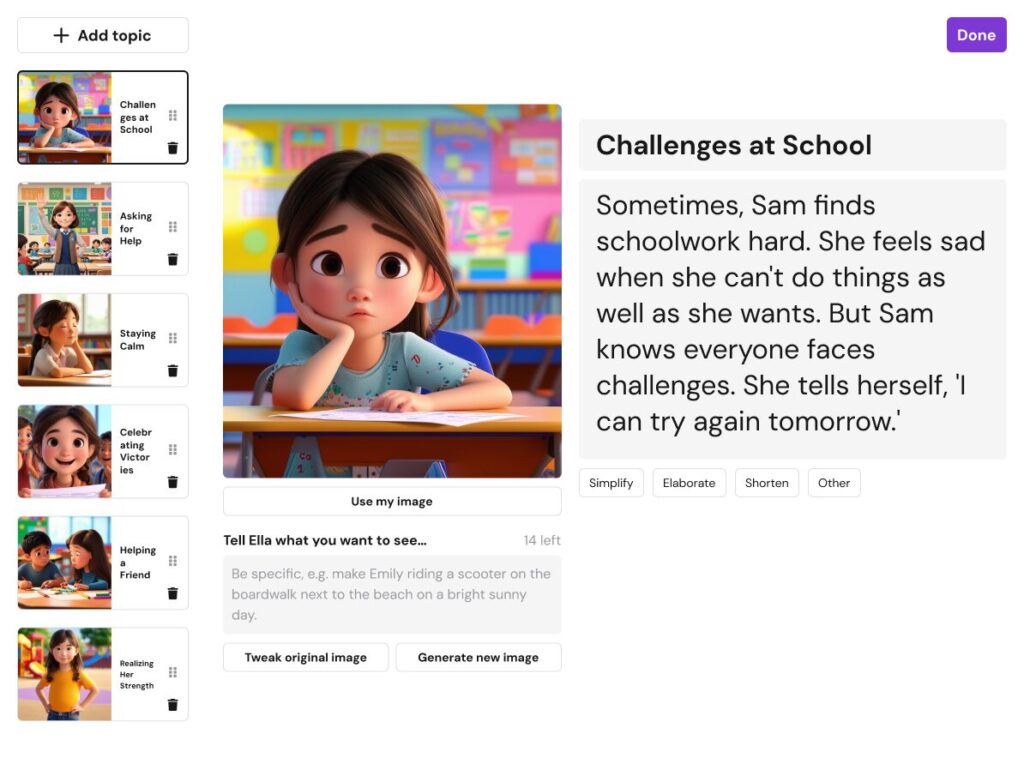
Task: Click the Done button
Action: (976, 34)
